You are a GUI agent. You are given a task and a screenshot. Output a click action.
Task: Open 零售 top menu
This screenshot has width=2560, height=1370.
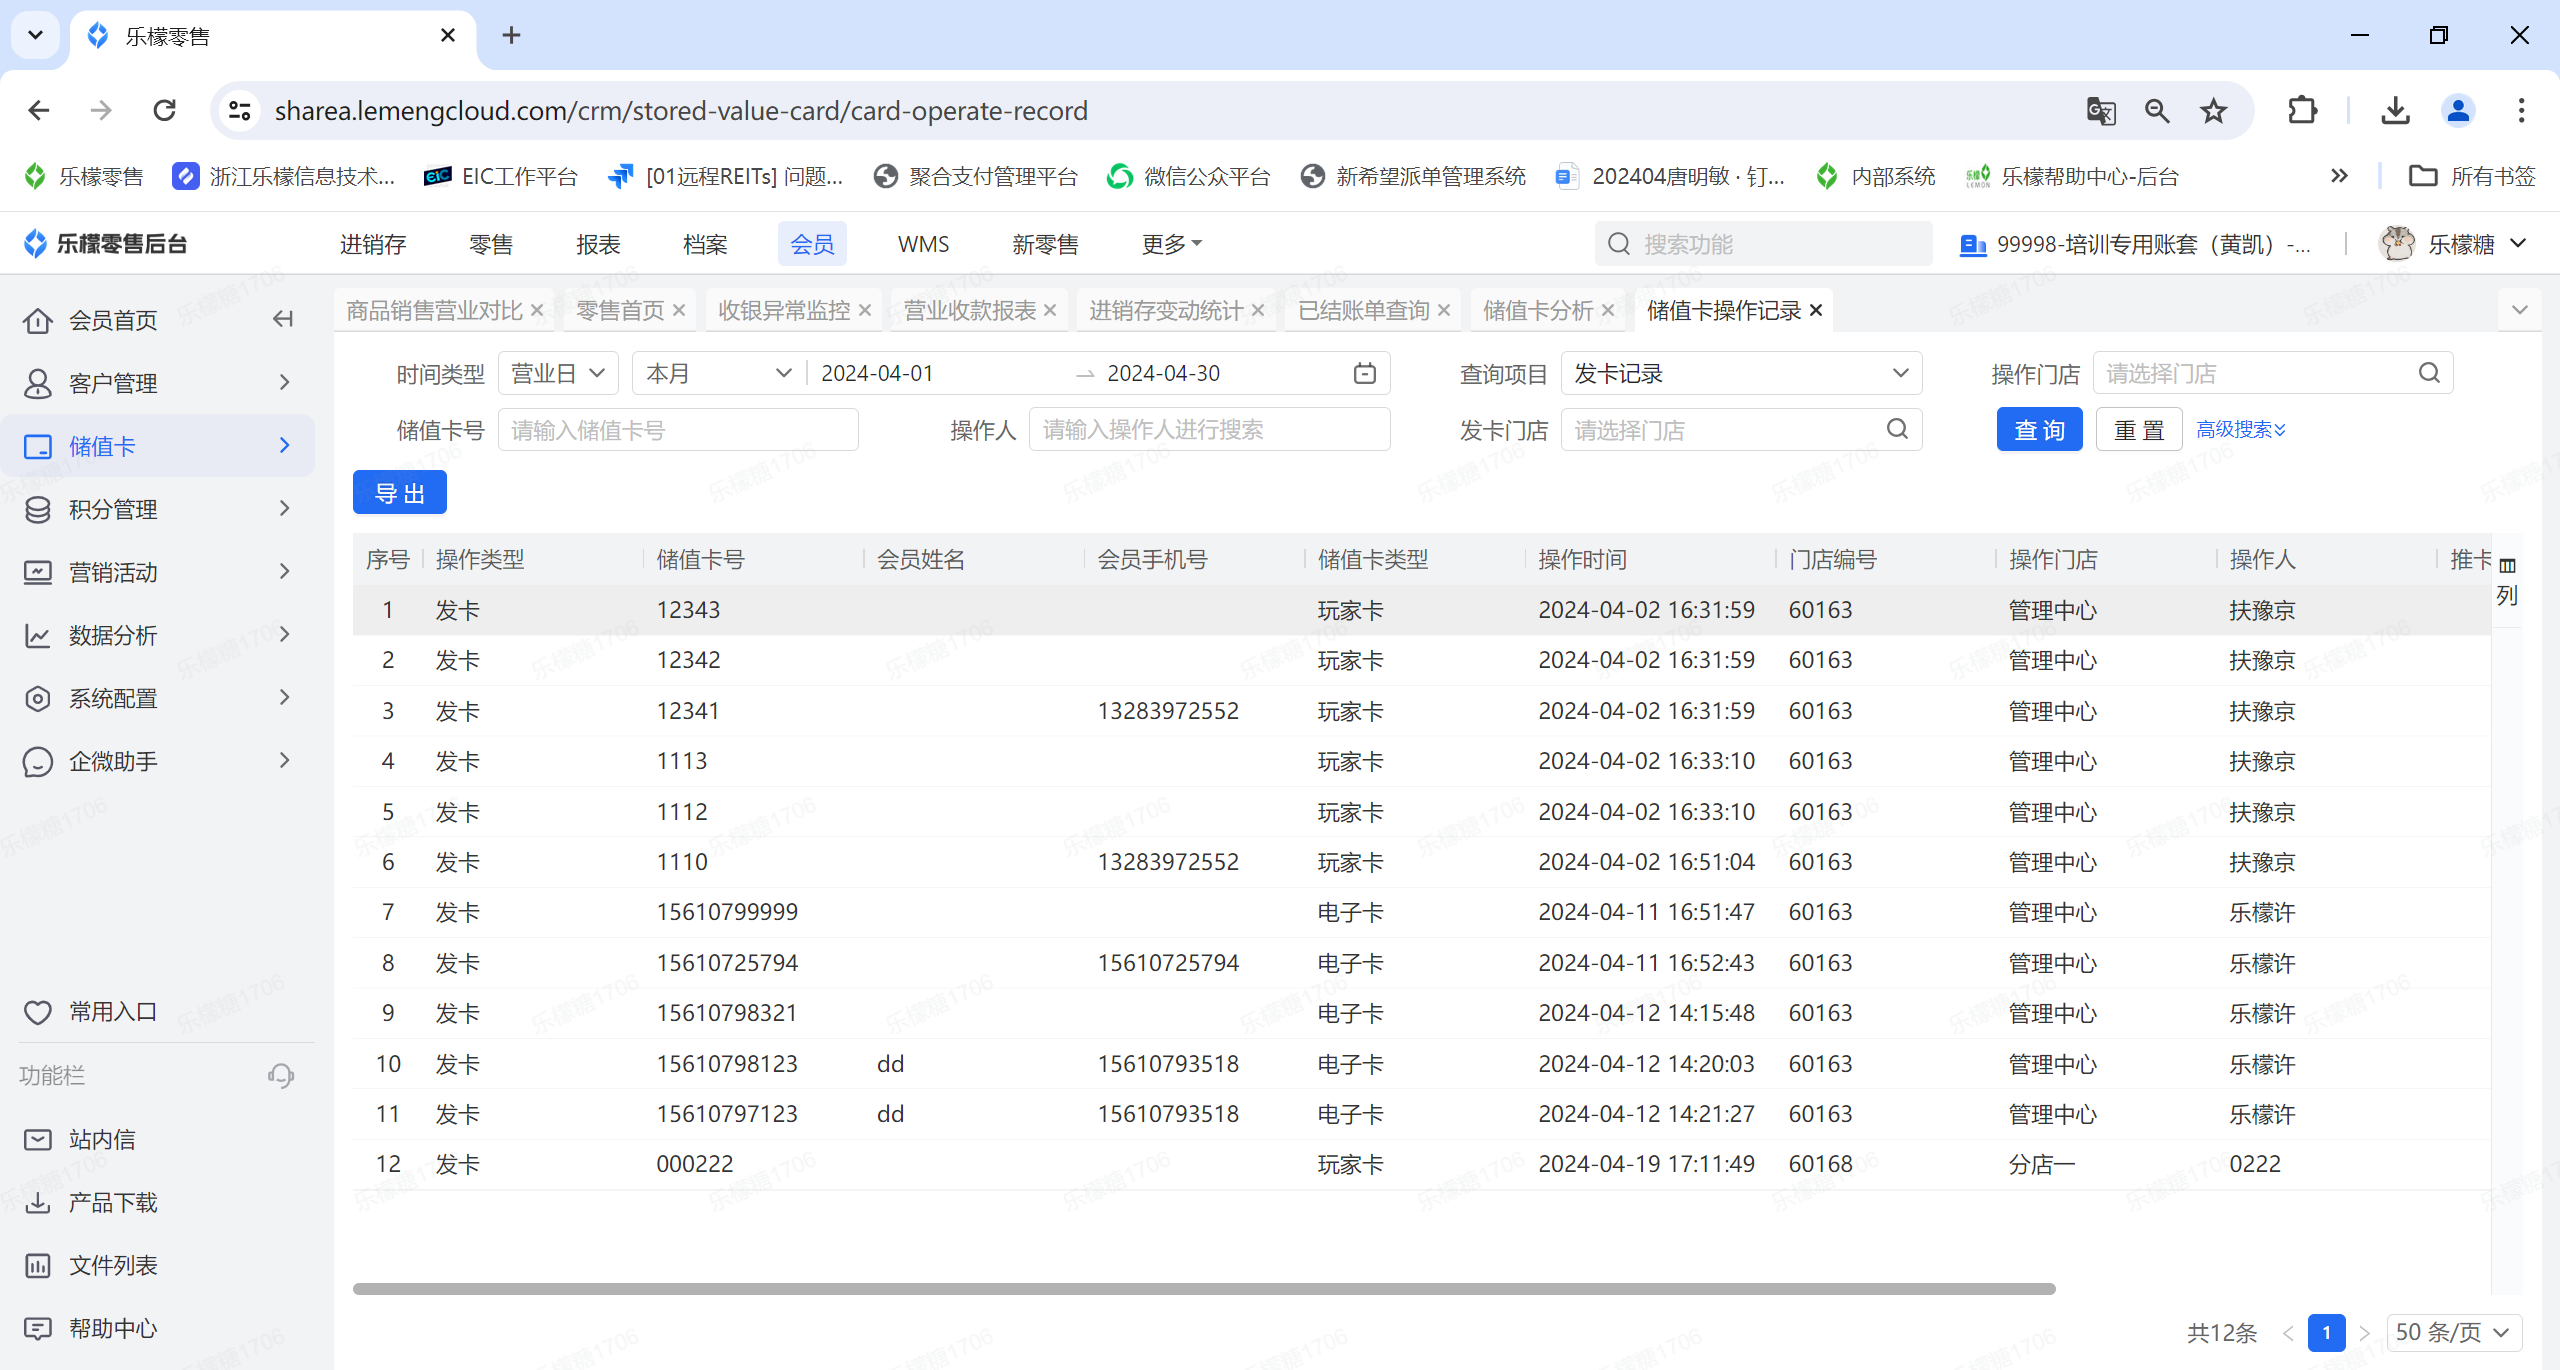coord(491,244)
